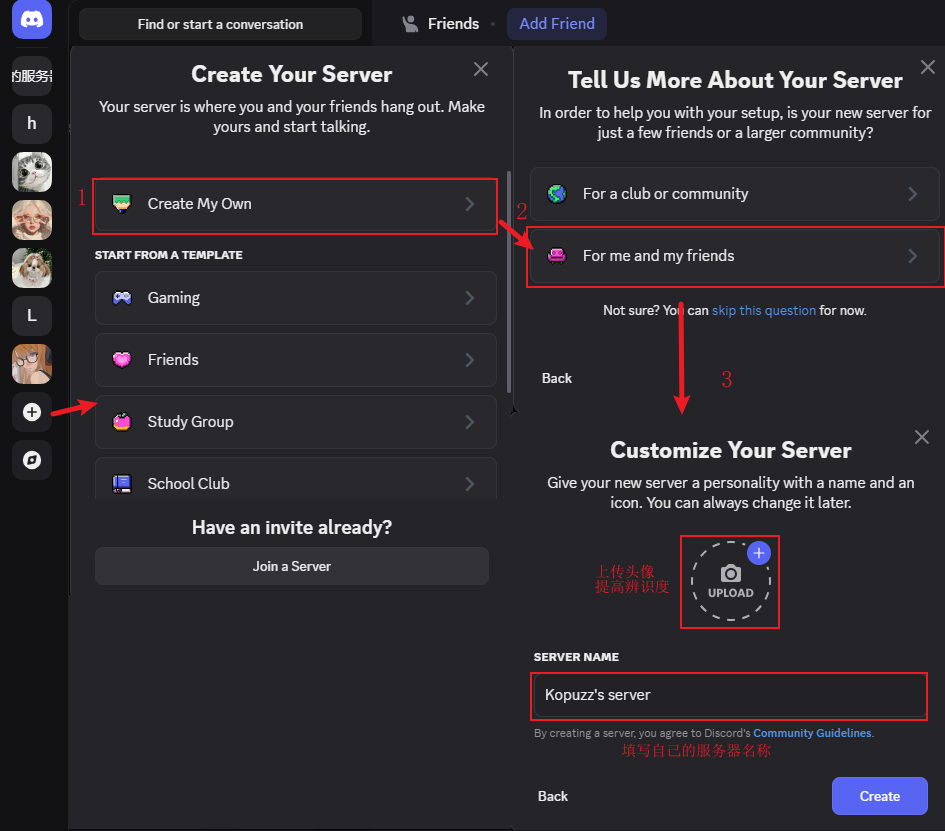Click the Gaming controller icon
The width and height of the screenshot is (945, 831).
122,298
